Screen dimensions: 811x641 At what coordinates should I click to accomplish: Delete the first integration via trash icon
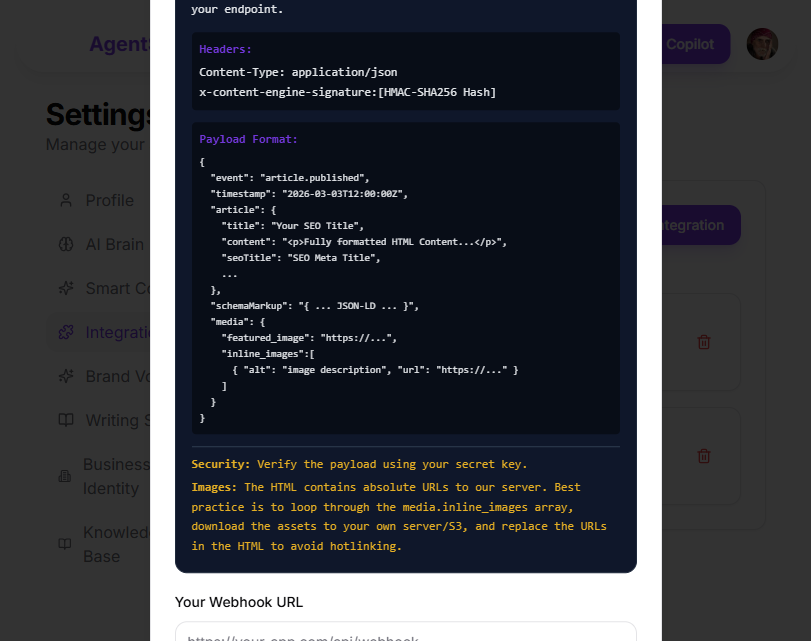tap(704, 341)
